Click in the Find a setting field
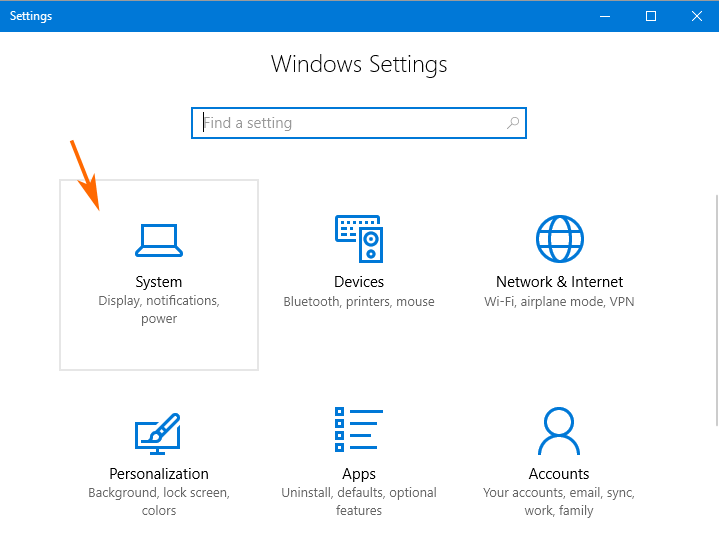The image size is (719, 549). tap(350, 124)
